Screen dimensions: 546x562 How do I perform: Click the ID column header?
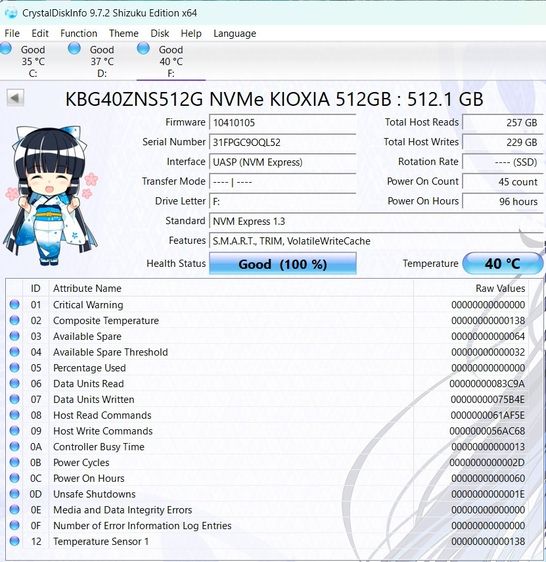35,288
